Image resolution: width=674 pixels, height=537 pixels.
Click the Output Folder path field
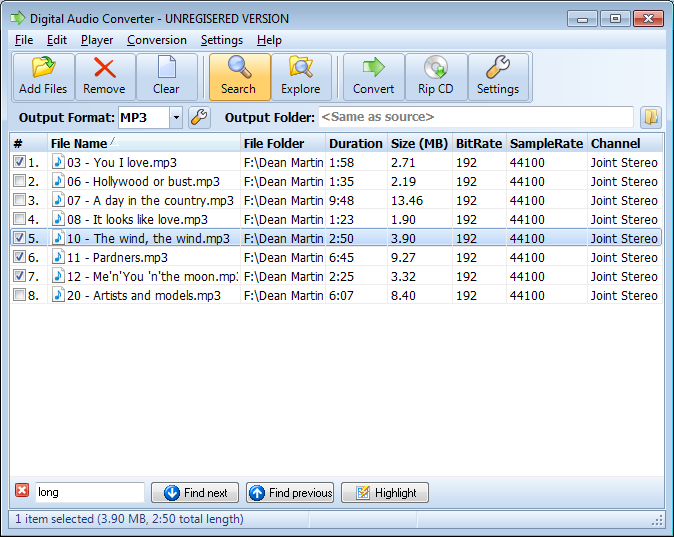pos(475,118)
